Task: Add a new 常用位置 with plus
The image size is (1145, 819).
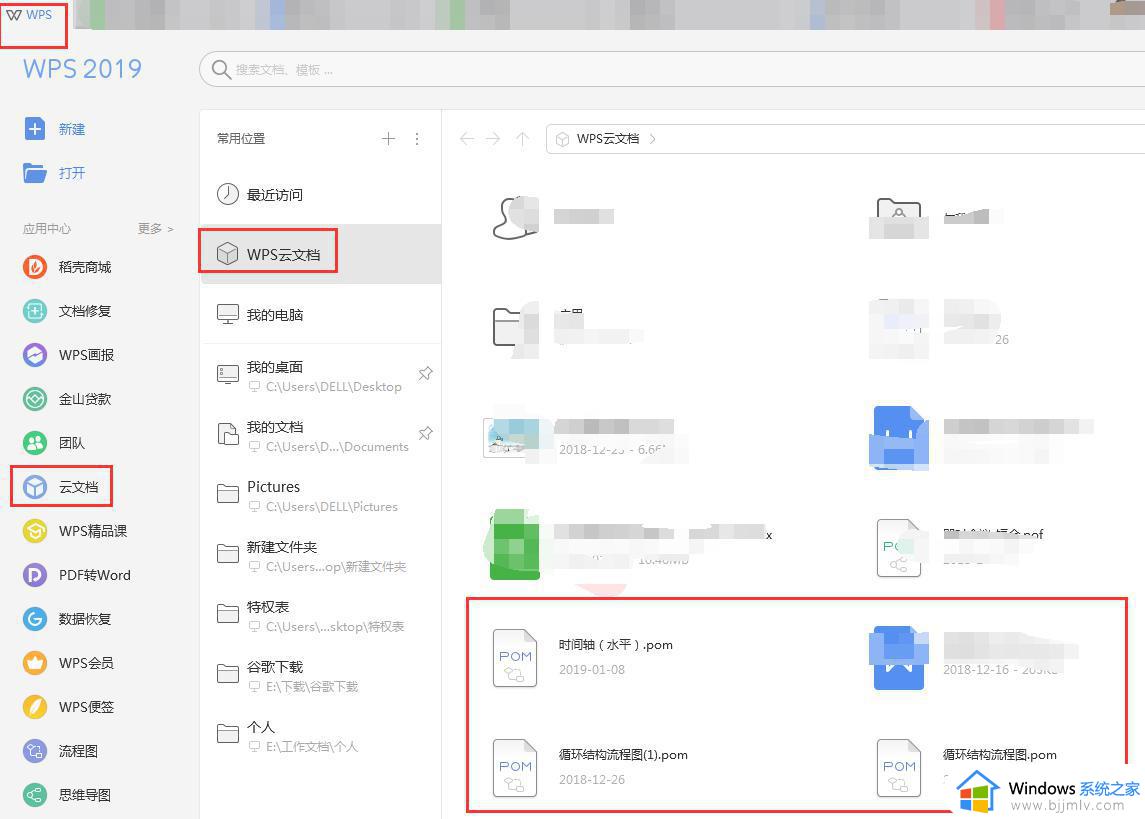Action: pyautogui.click(x=388, y=139)
